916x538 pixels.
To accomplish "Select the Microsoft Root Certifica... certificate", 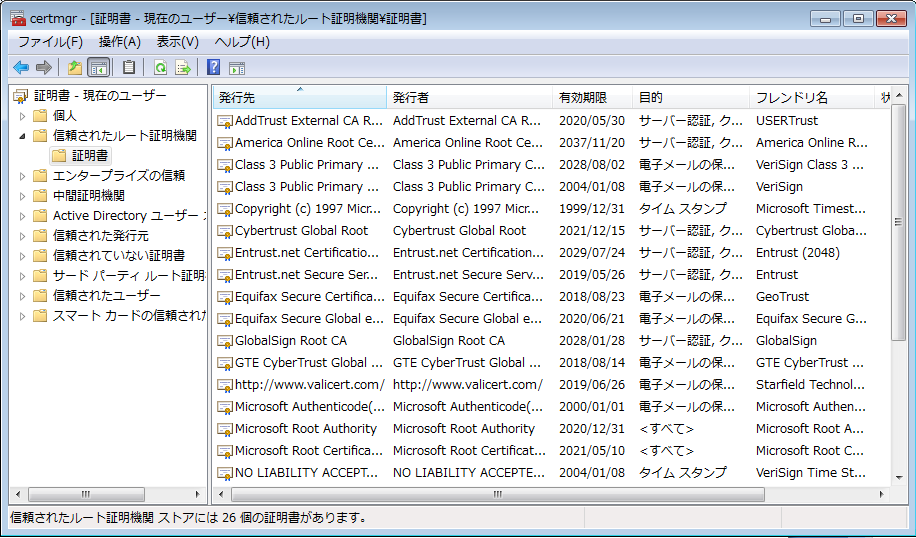I will point(308,451).
